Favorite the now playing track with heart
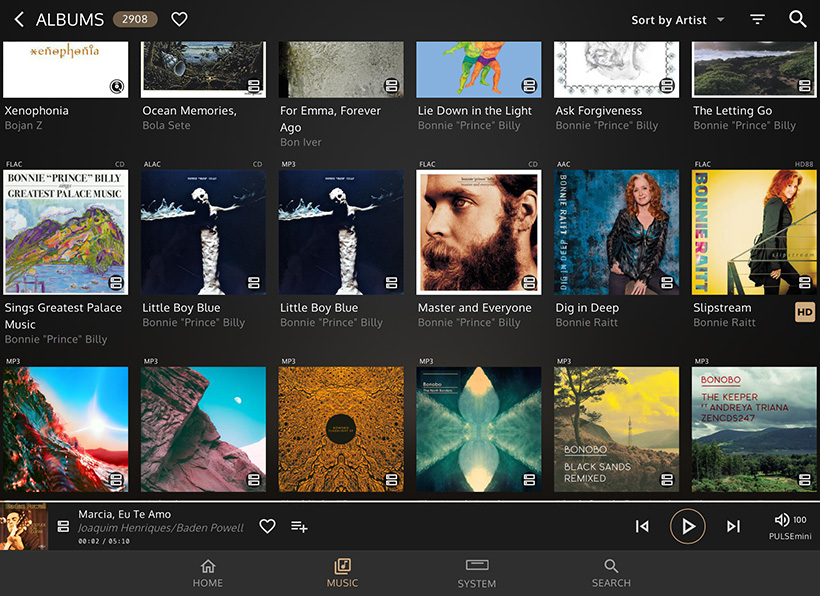Image resolution: width=820 pixels, height=596 pixels. coord(267,526)
